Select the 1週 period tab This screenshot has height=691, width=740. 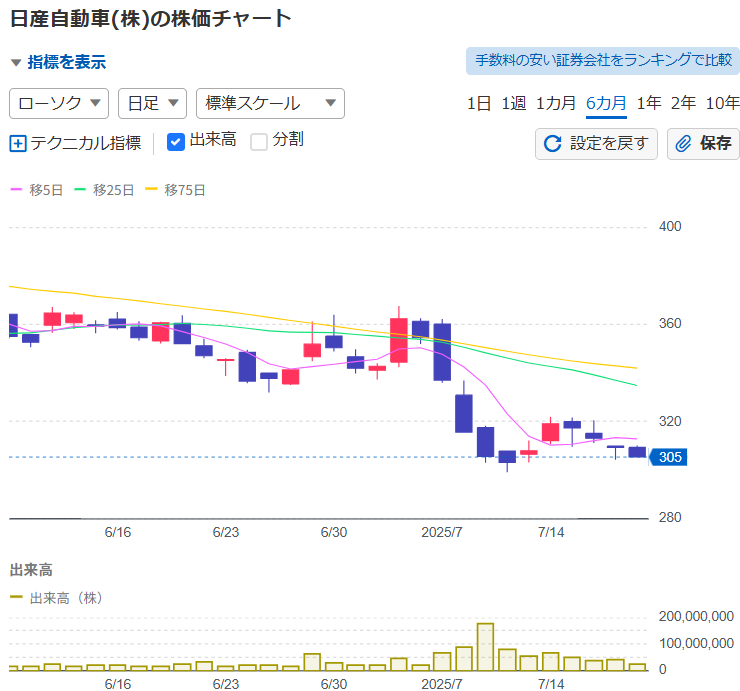pyautogui.click(x=513, y=103)
